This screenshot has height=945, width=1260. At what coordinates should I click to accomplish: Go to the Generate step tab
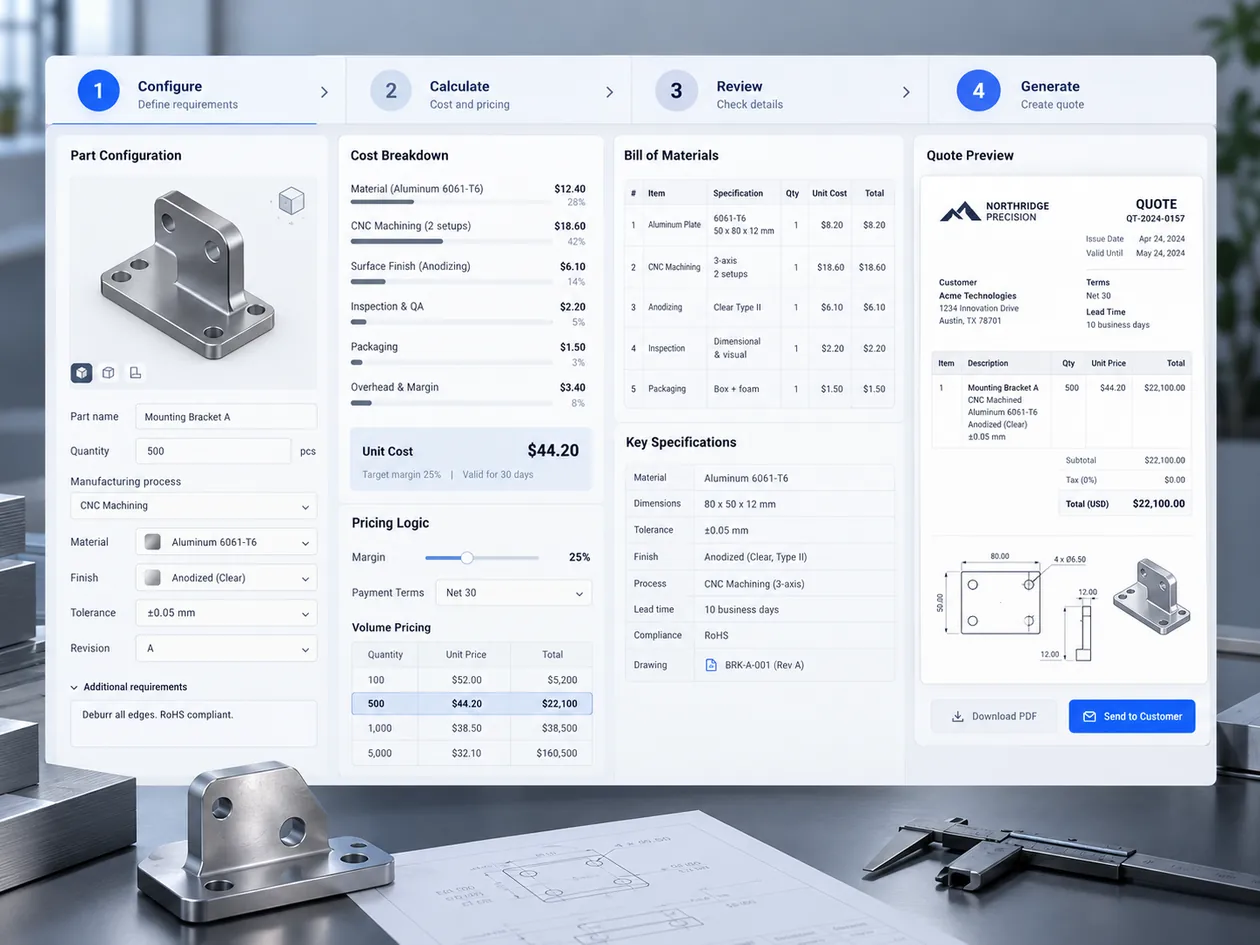(1072, 91)
